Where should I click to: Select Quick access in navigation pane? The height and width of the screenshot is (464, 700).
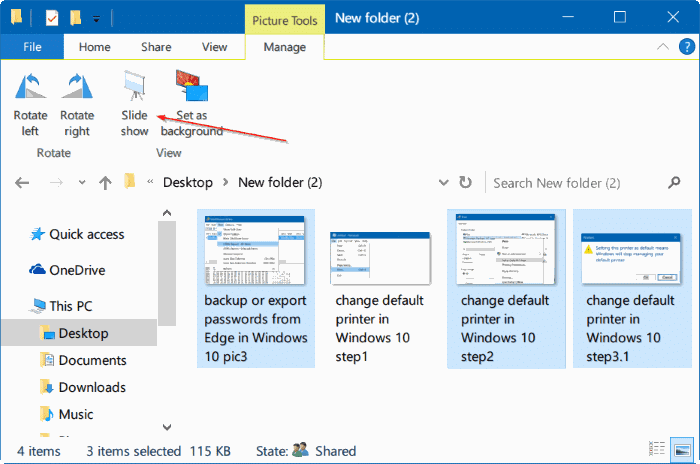click(87, 234)
